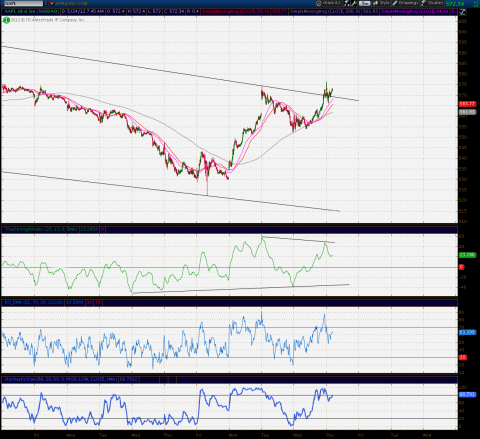Open the circular clock icon beside think
Viewport: 480px width, 439px height.
[x=319, y=3]
